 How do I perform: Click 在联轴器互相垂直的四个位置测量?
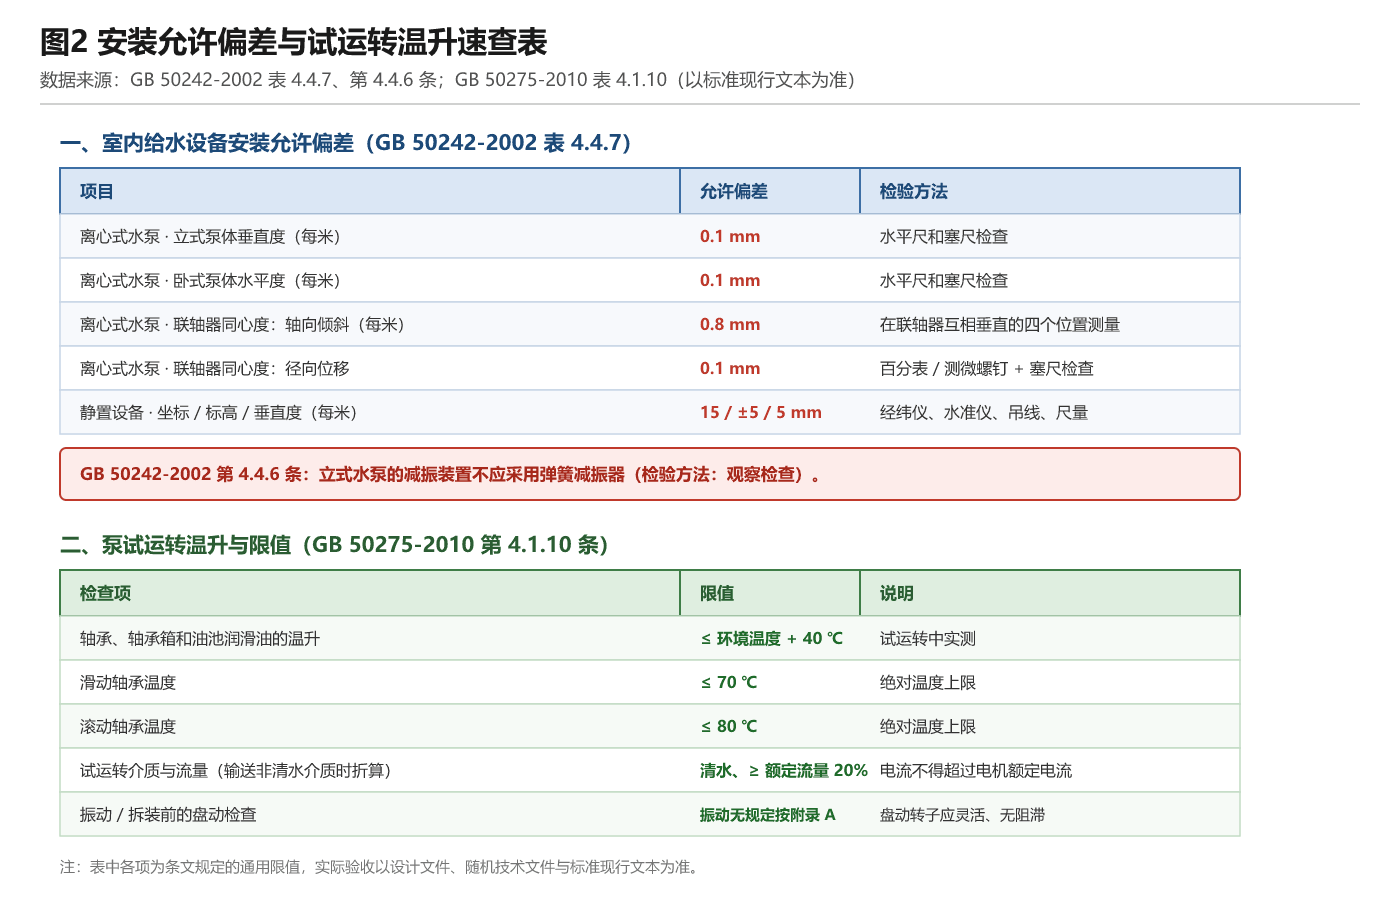point(1000,325)
